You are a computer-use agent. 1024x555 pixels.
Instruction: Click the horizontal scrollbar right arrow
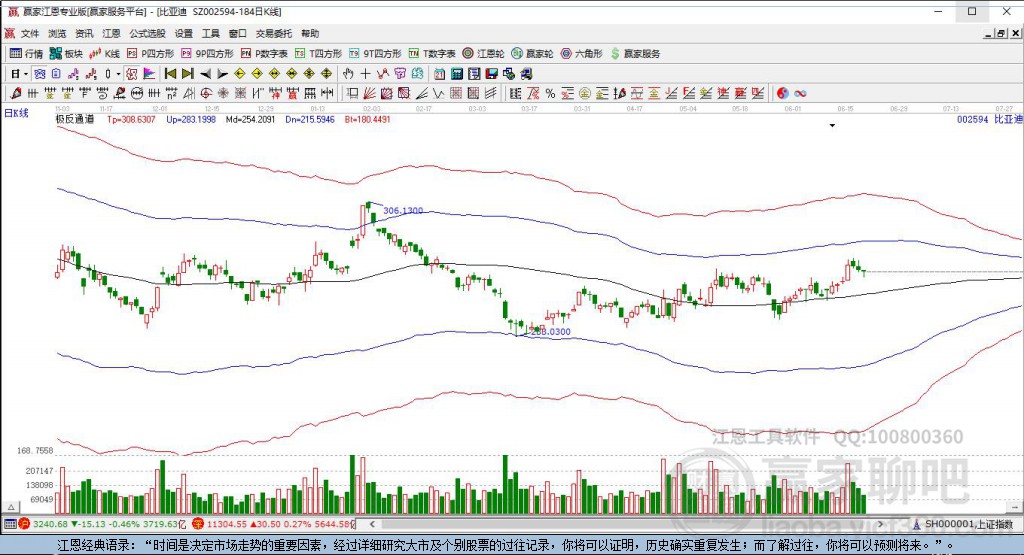(x=880, y=524)
